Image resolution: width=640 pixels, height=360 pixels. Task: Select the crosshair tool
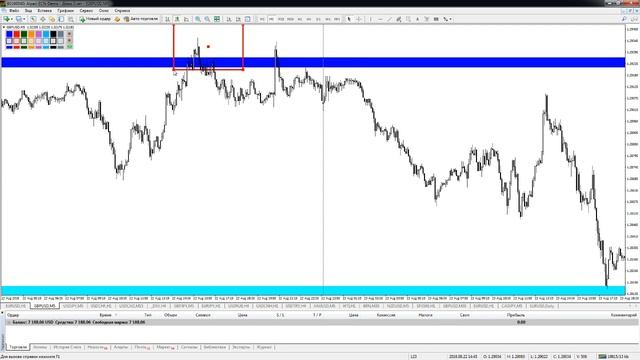click(x=358, y=19)
